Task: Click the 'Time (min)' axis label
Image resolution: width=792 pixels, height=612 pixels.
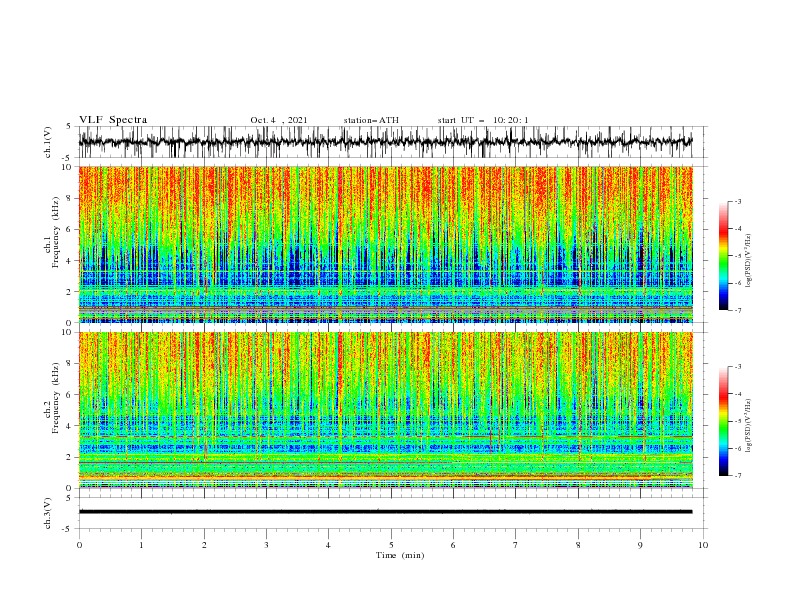Action: 400,555
